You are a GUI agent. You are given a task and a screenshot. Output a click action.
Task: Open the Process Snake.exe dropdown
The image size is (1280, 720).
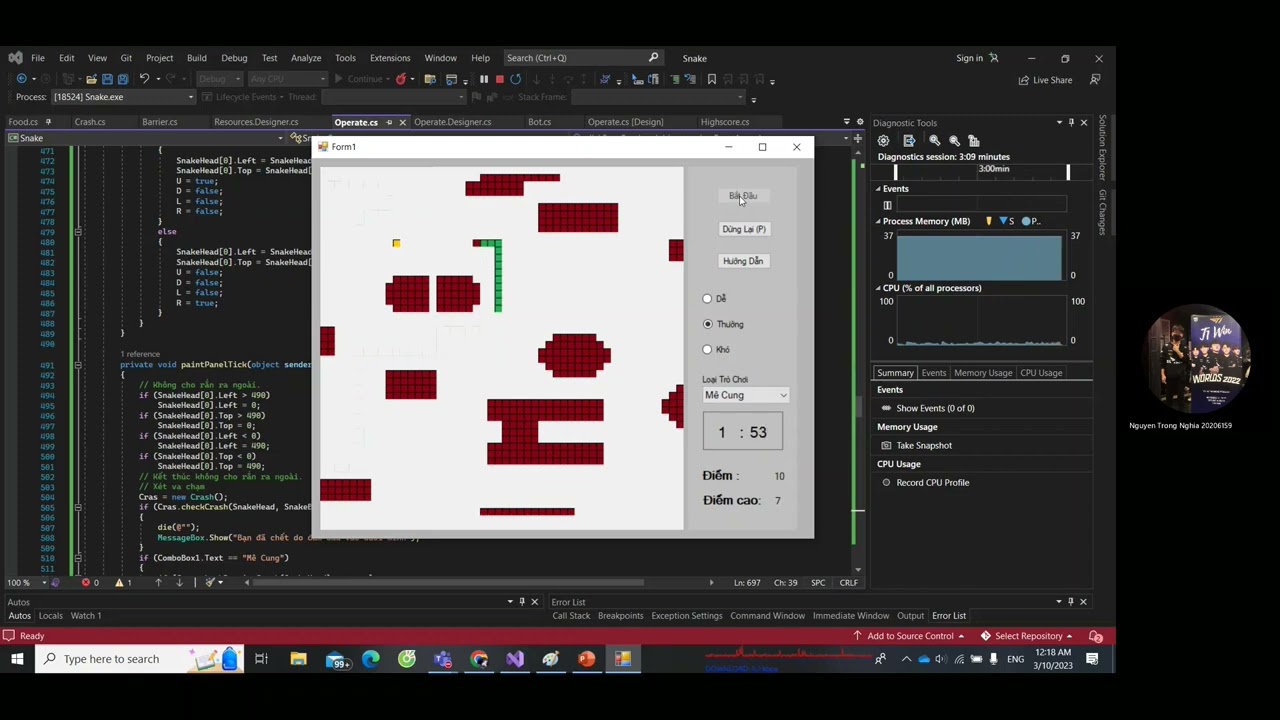190,97
